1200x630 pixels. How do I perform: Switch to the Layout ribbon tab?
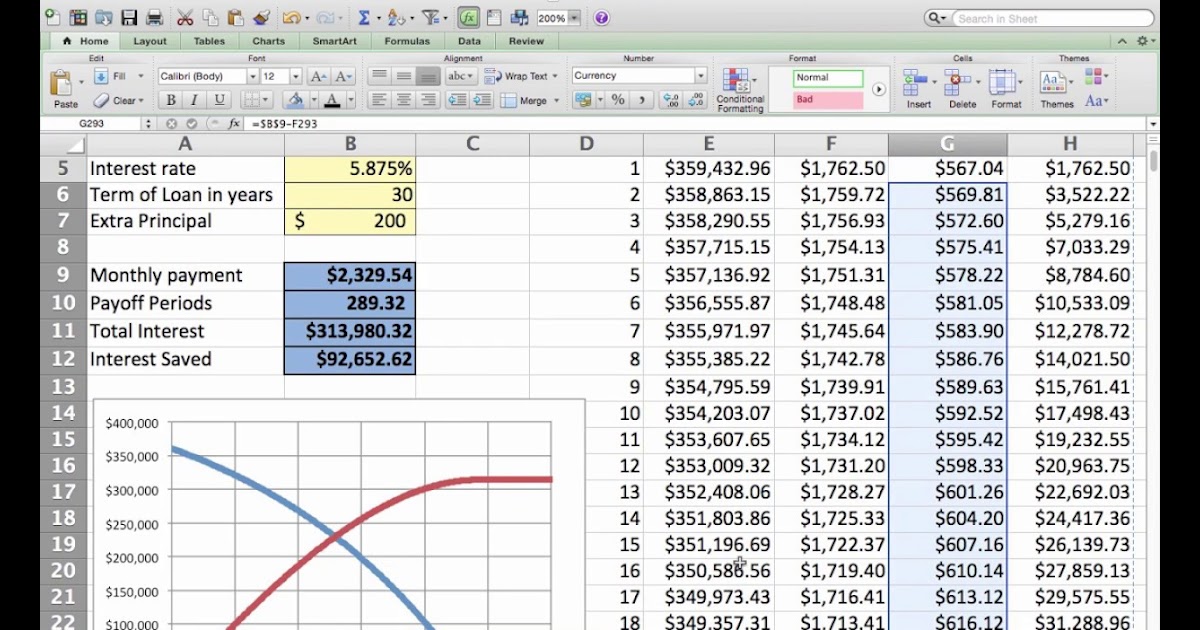coord(150,41)
